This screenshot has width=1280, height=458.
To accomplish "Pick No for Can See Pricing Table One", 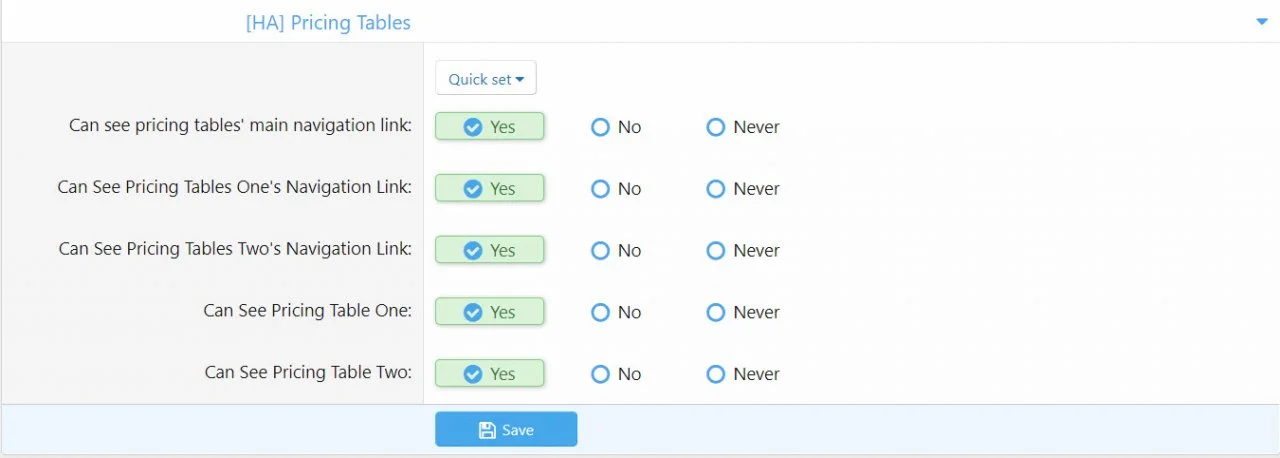I will 600,312.
